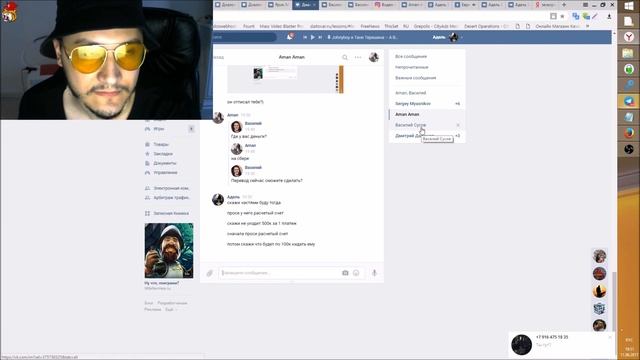
Task: Click Адель's avatar next to last messages
Action: 218,200
